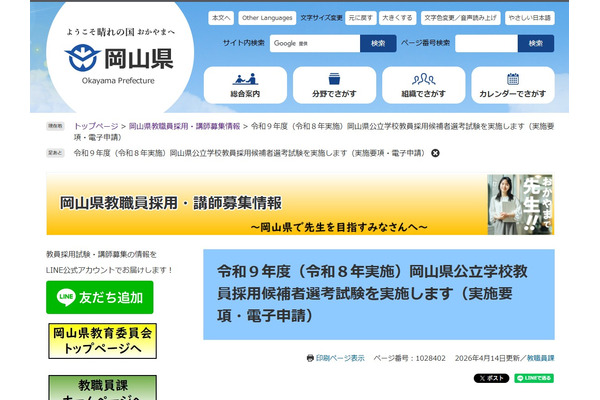The image size is (600, 400).
Task: Click the teacher photo in the banner
Action: (x=520, y=204)
